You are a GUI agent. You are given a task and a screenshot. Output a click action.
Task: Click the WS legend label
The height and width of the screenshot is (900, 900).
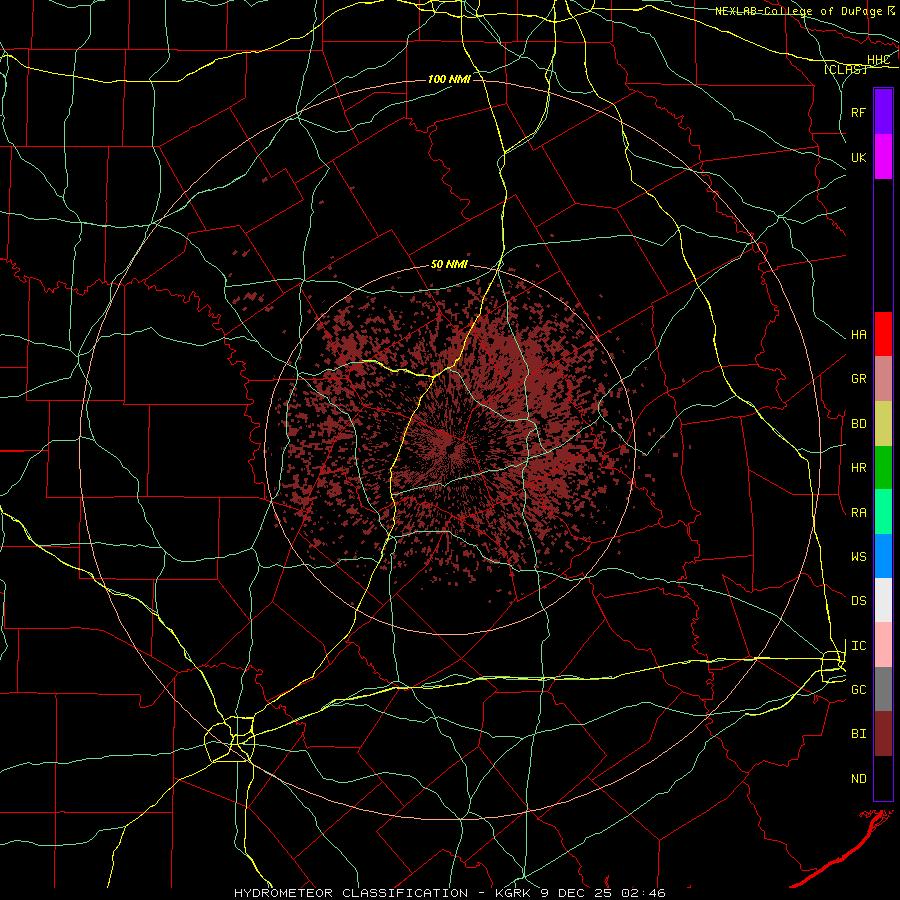[x=858, y=556]
